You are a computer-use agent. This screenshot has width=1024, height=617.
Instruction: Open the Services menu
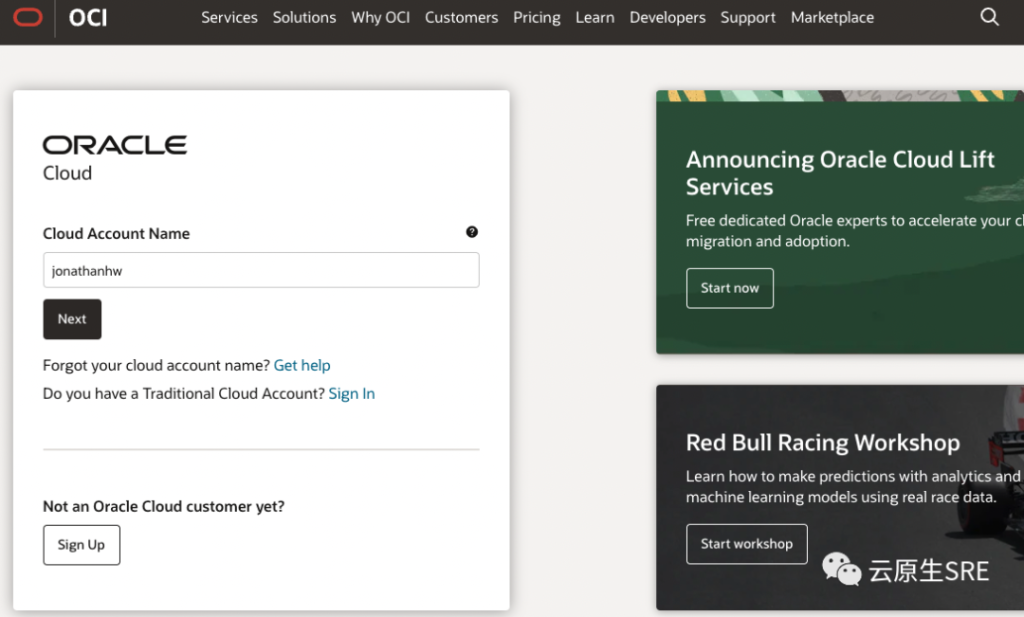coord(229,18)
